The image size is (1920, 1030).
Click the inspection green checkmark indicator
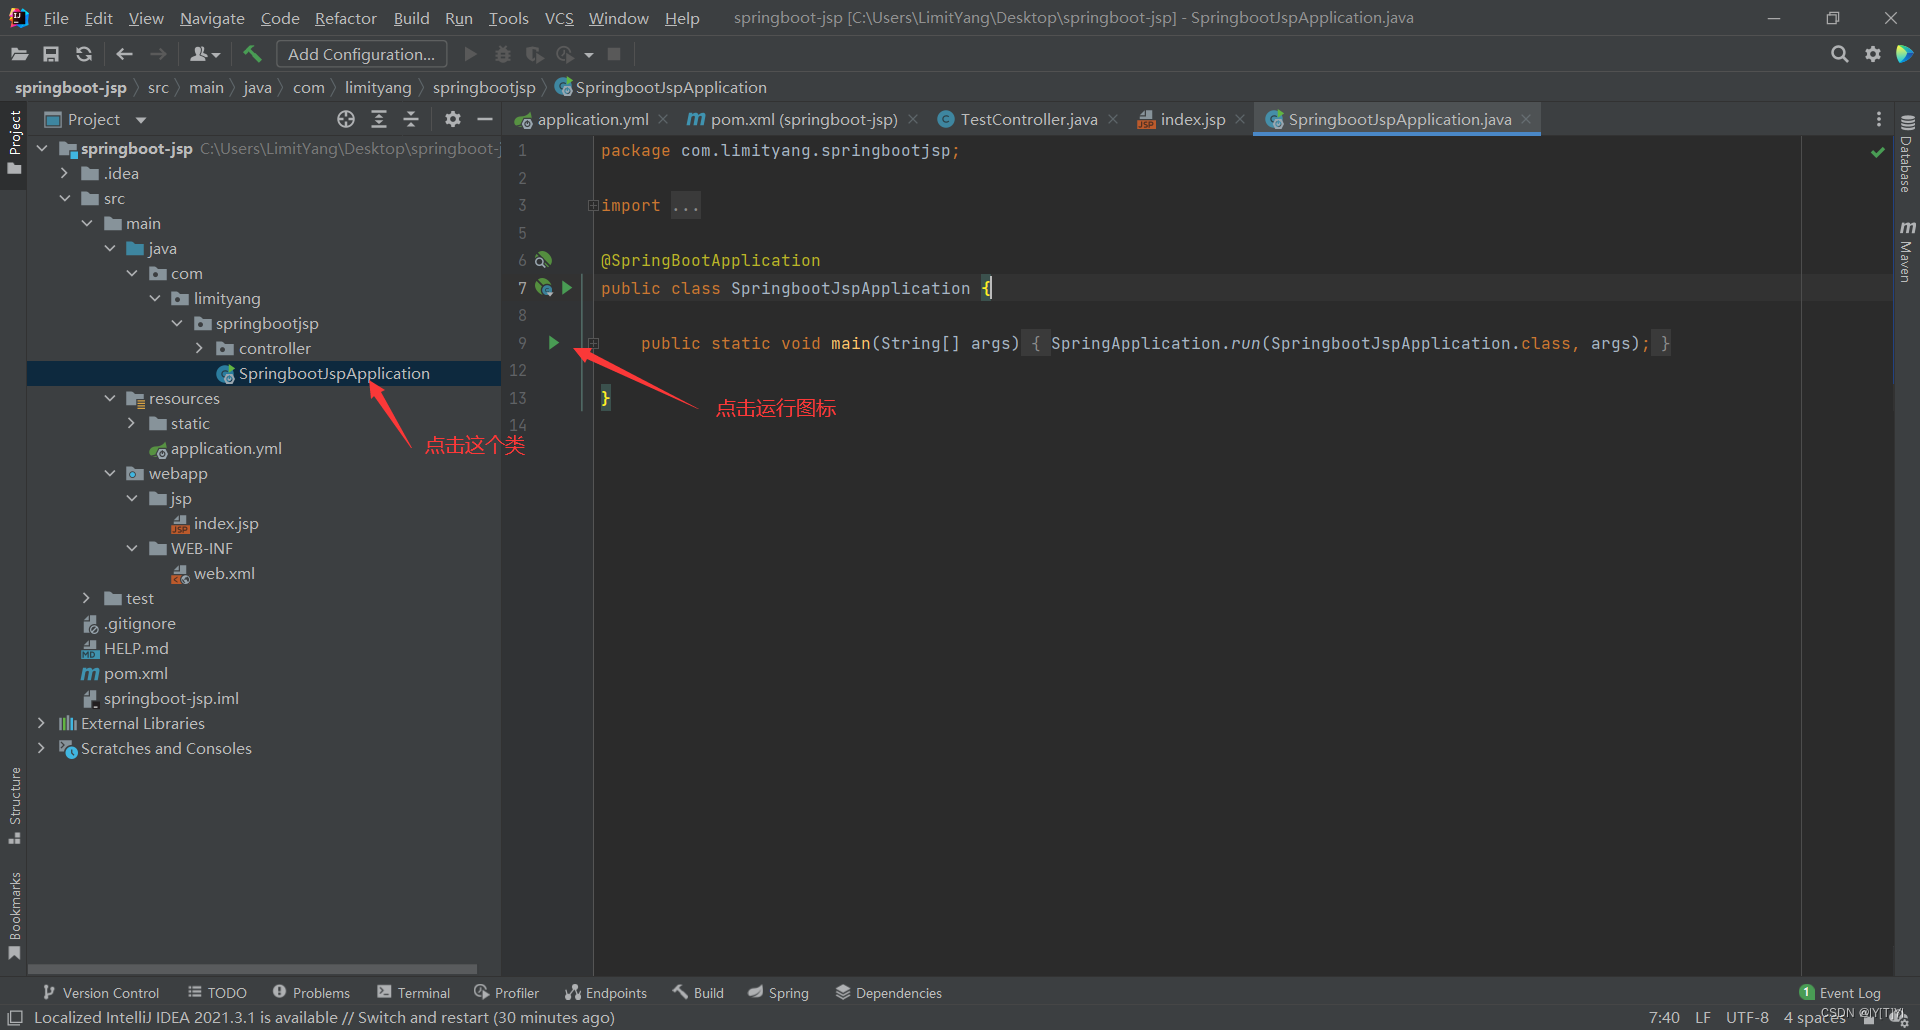coord(1877,152)
